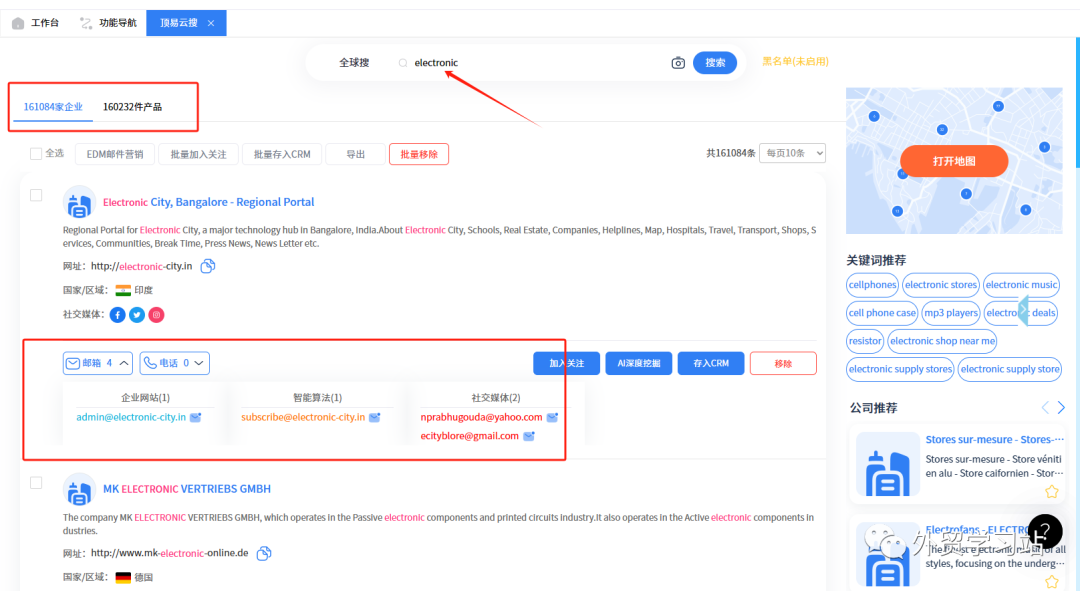The height and width of the screenshot is (591, 1080).
Task: Check the Electronic City Bangalore result checkbox
Action: pyautogui.click(x=36, y=196)
